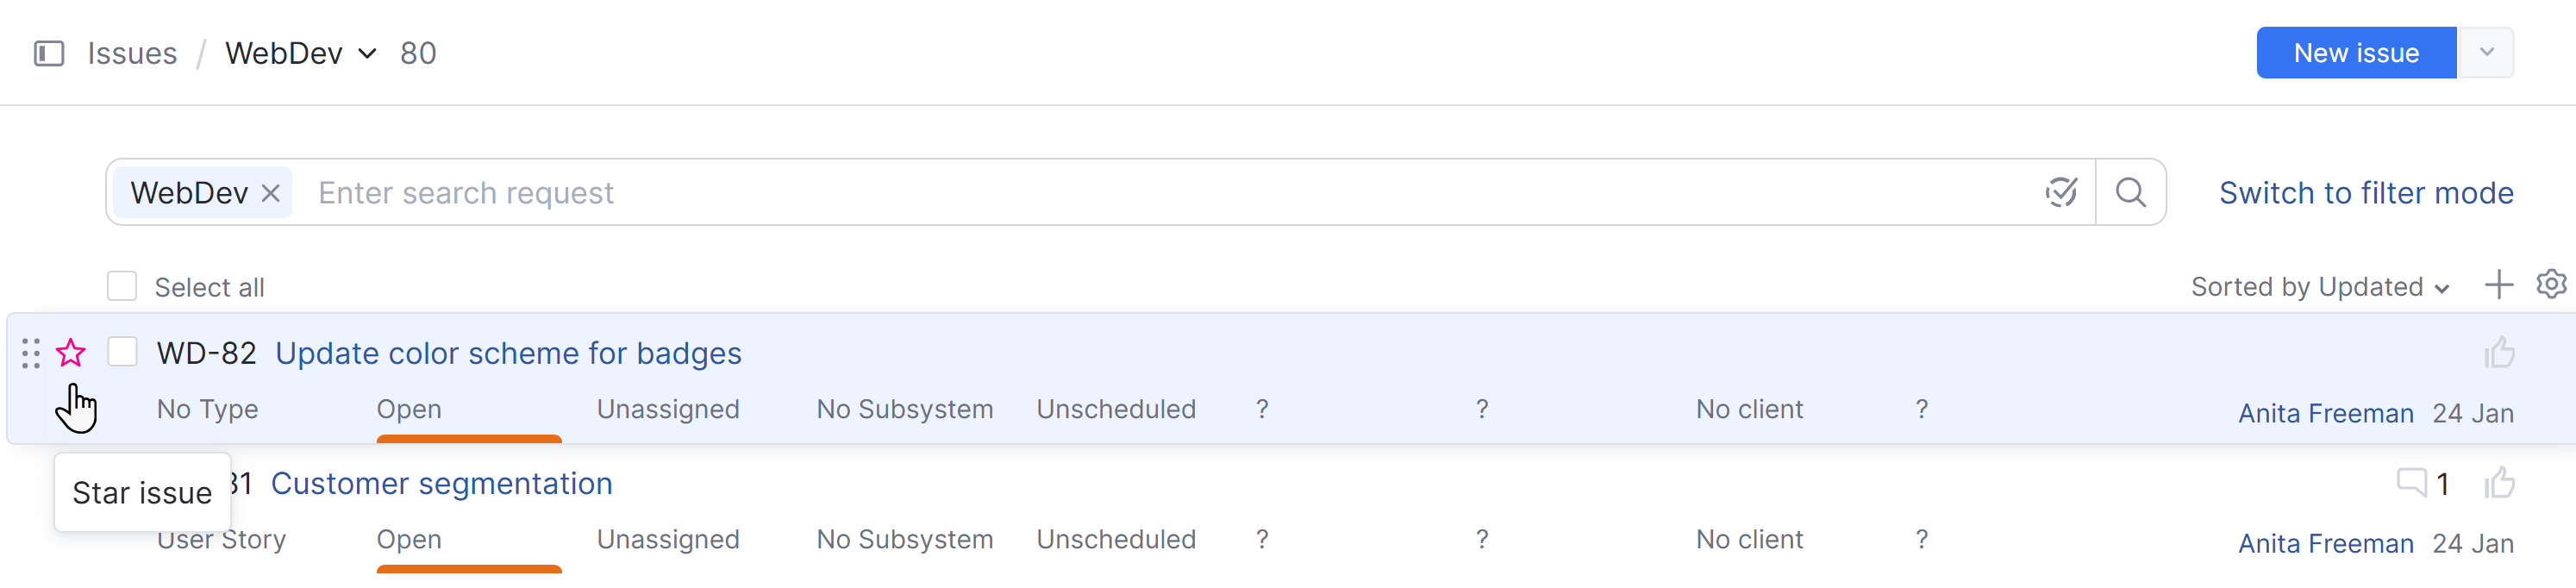This screenshot has height=588, width=2576.
Task: Vote thumbs up on WD-82
Action: point(2499,353)
